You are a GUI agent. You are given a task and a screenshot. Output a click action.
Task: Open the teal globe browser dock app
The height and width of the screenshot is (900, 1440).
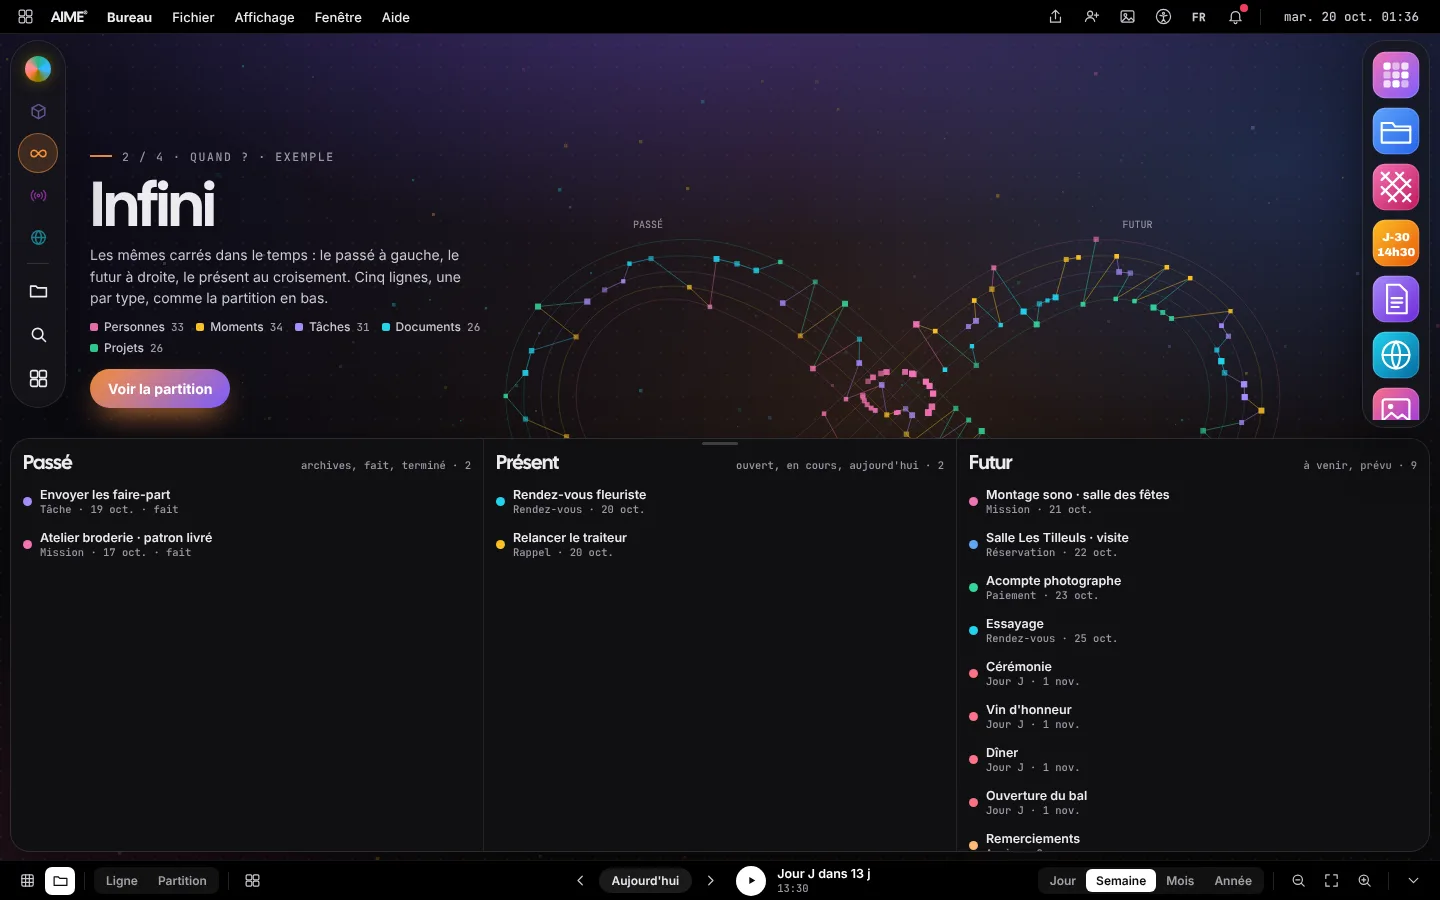(x=1396, y=355)
